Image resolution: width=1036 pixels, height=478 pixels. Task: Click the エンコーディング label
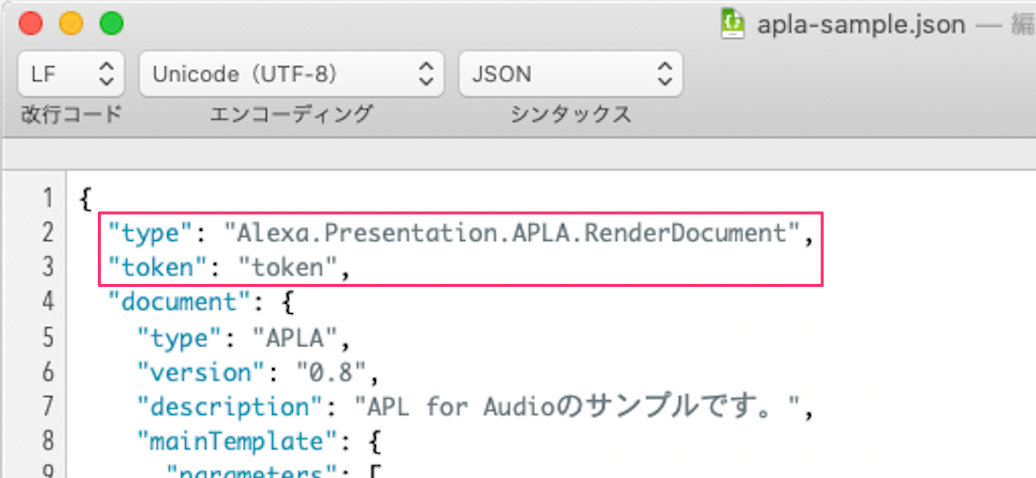pos(291,114)
